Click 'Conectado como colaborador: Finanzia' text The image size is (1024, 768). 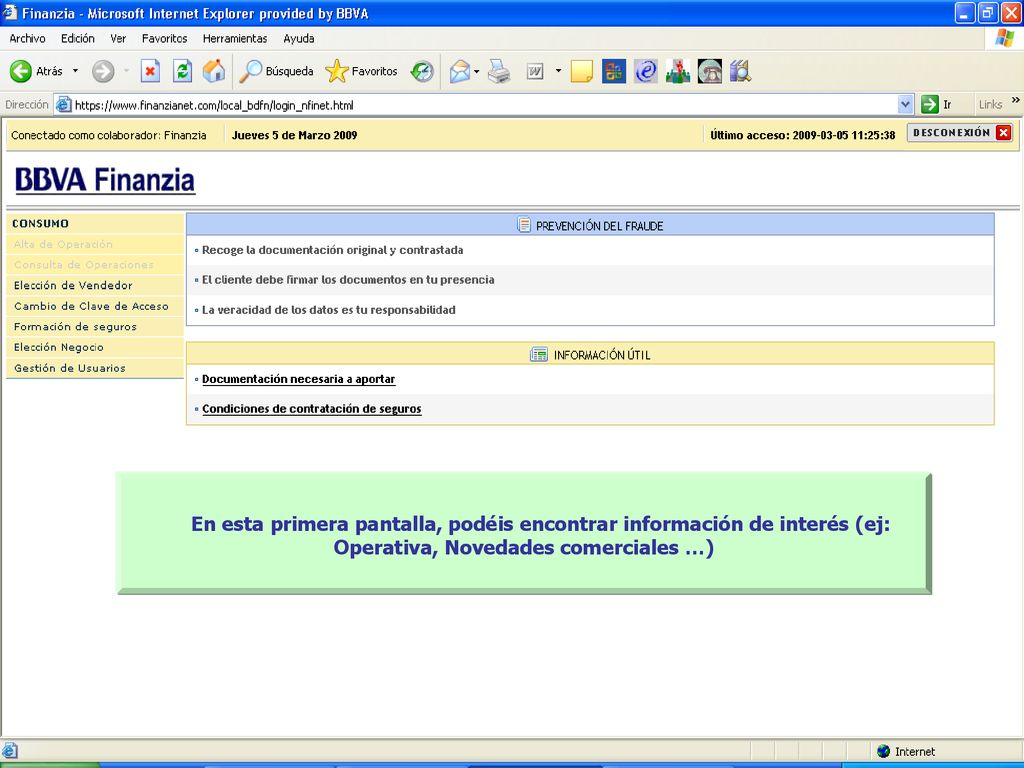pos(108,135)
